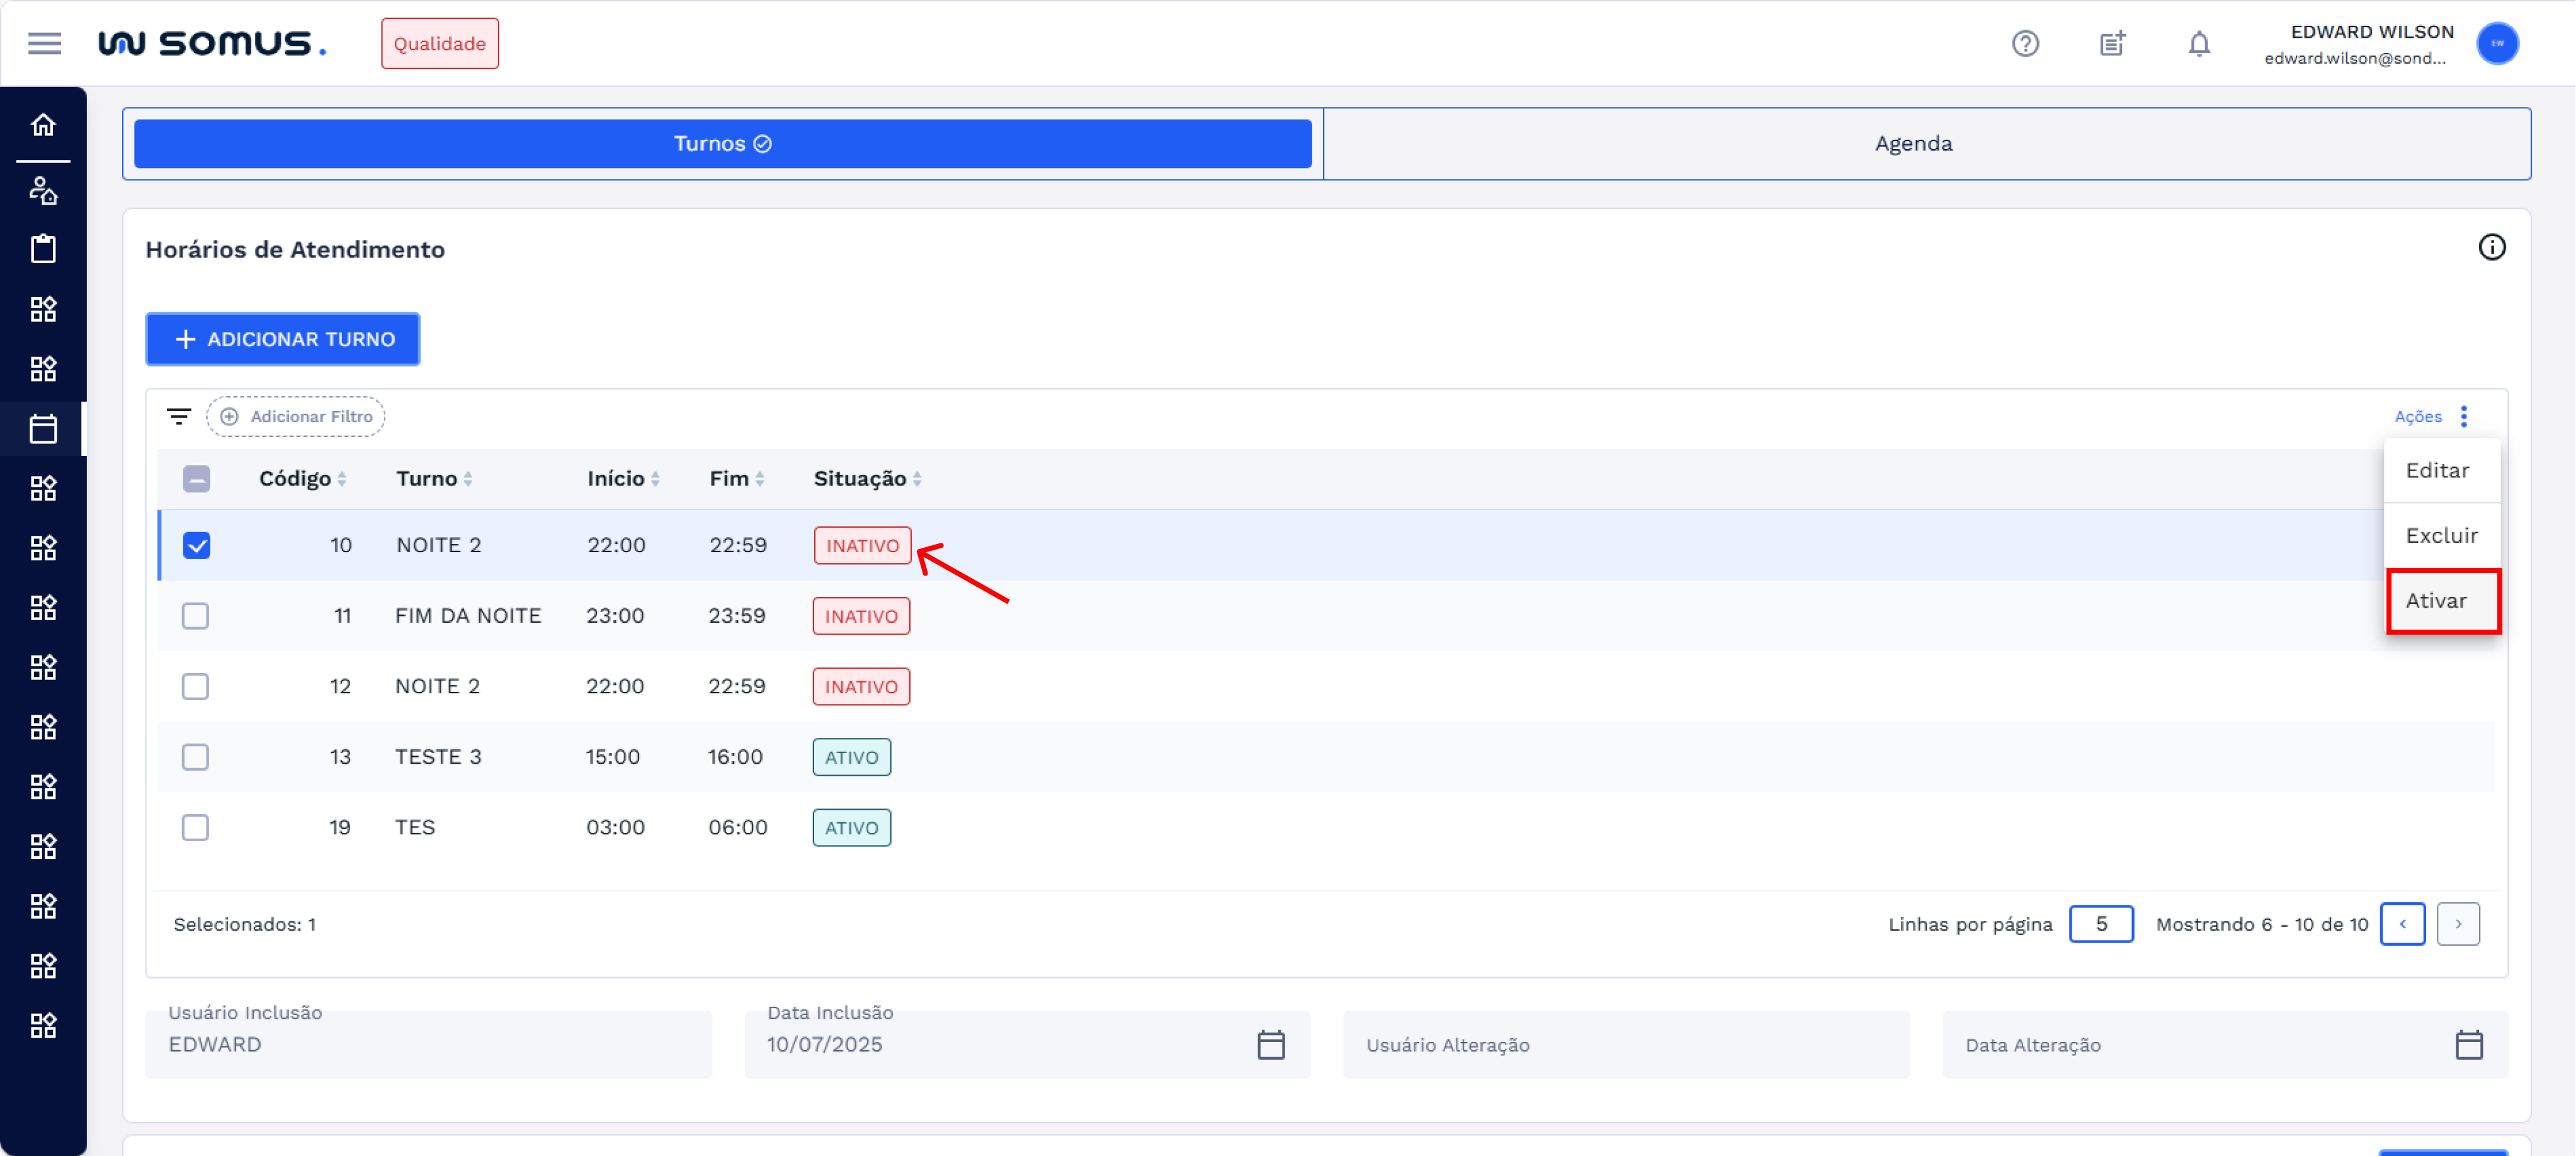Select Ativar from the actions menu
Viewport: 2576px width, 1156px height.
coord(2436,601)
